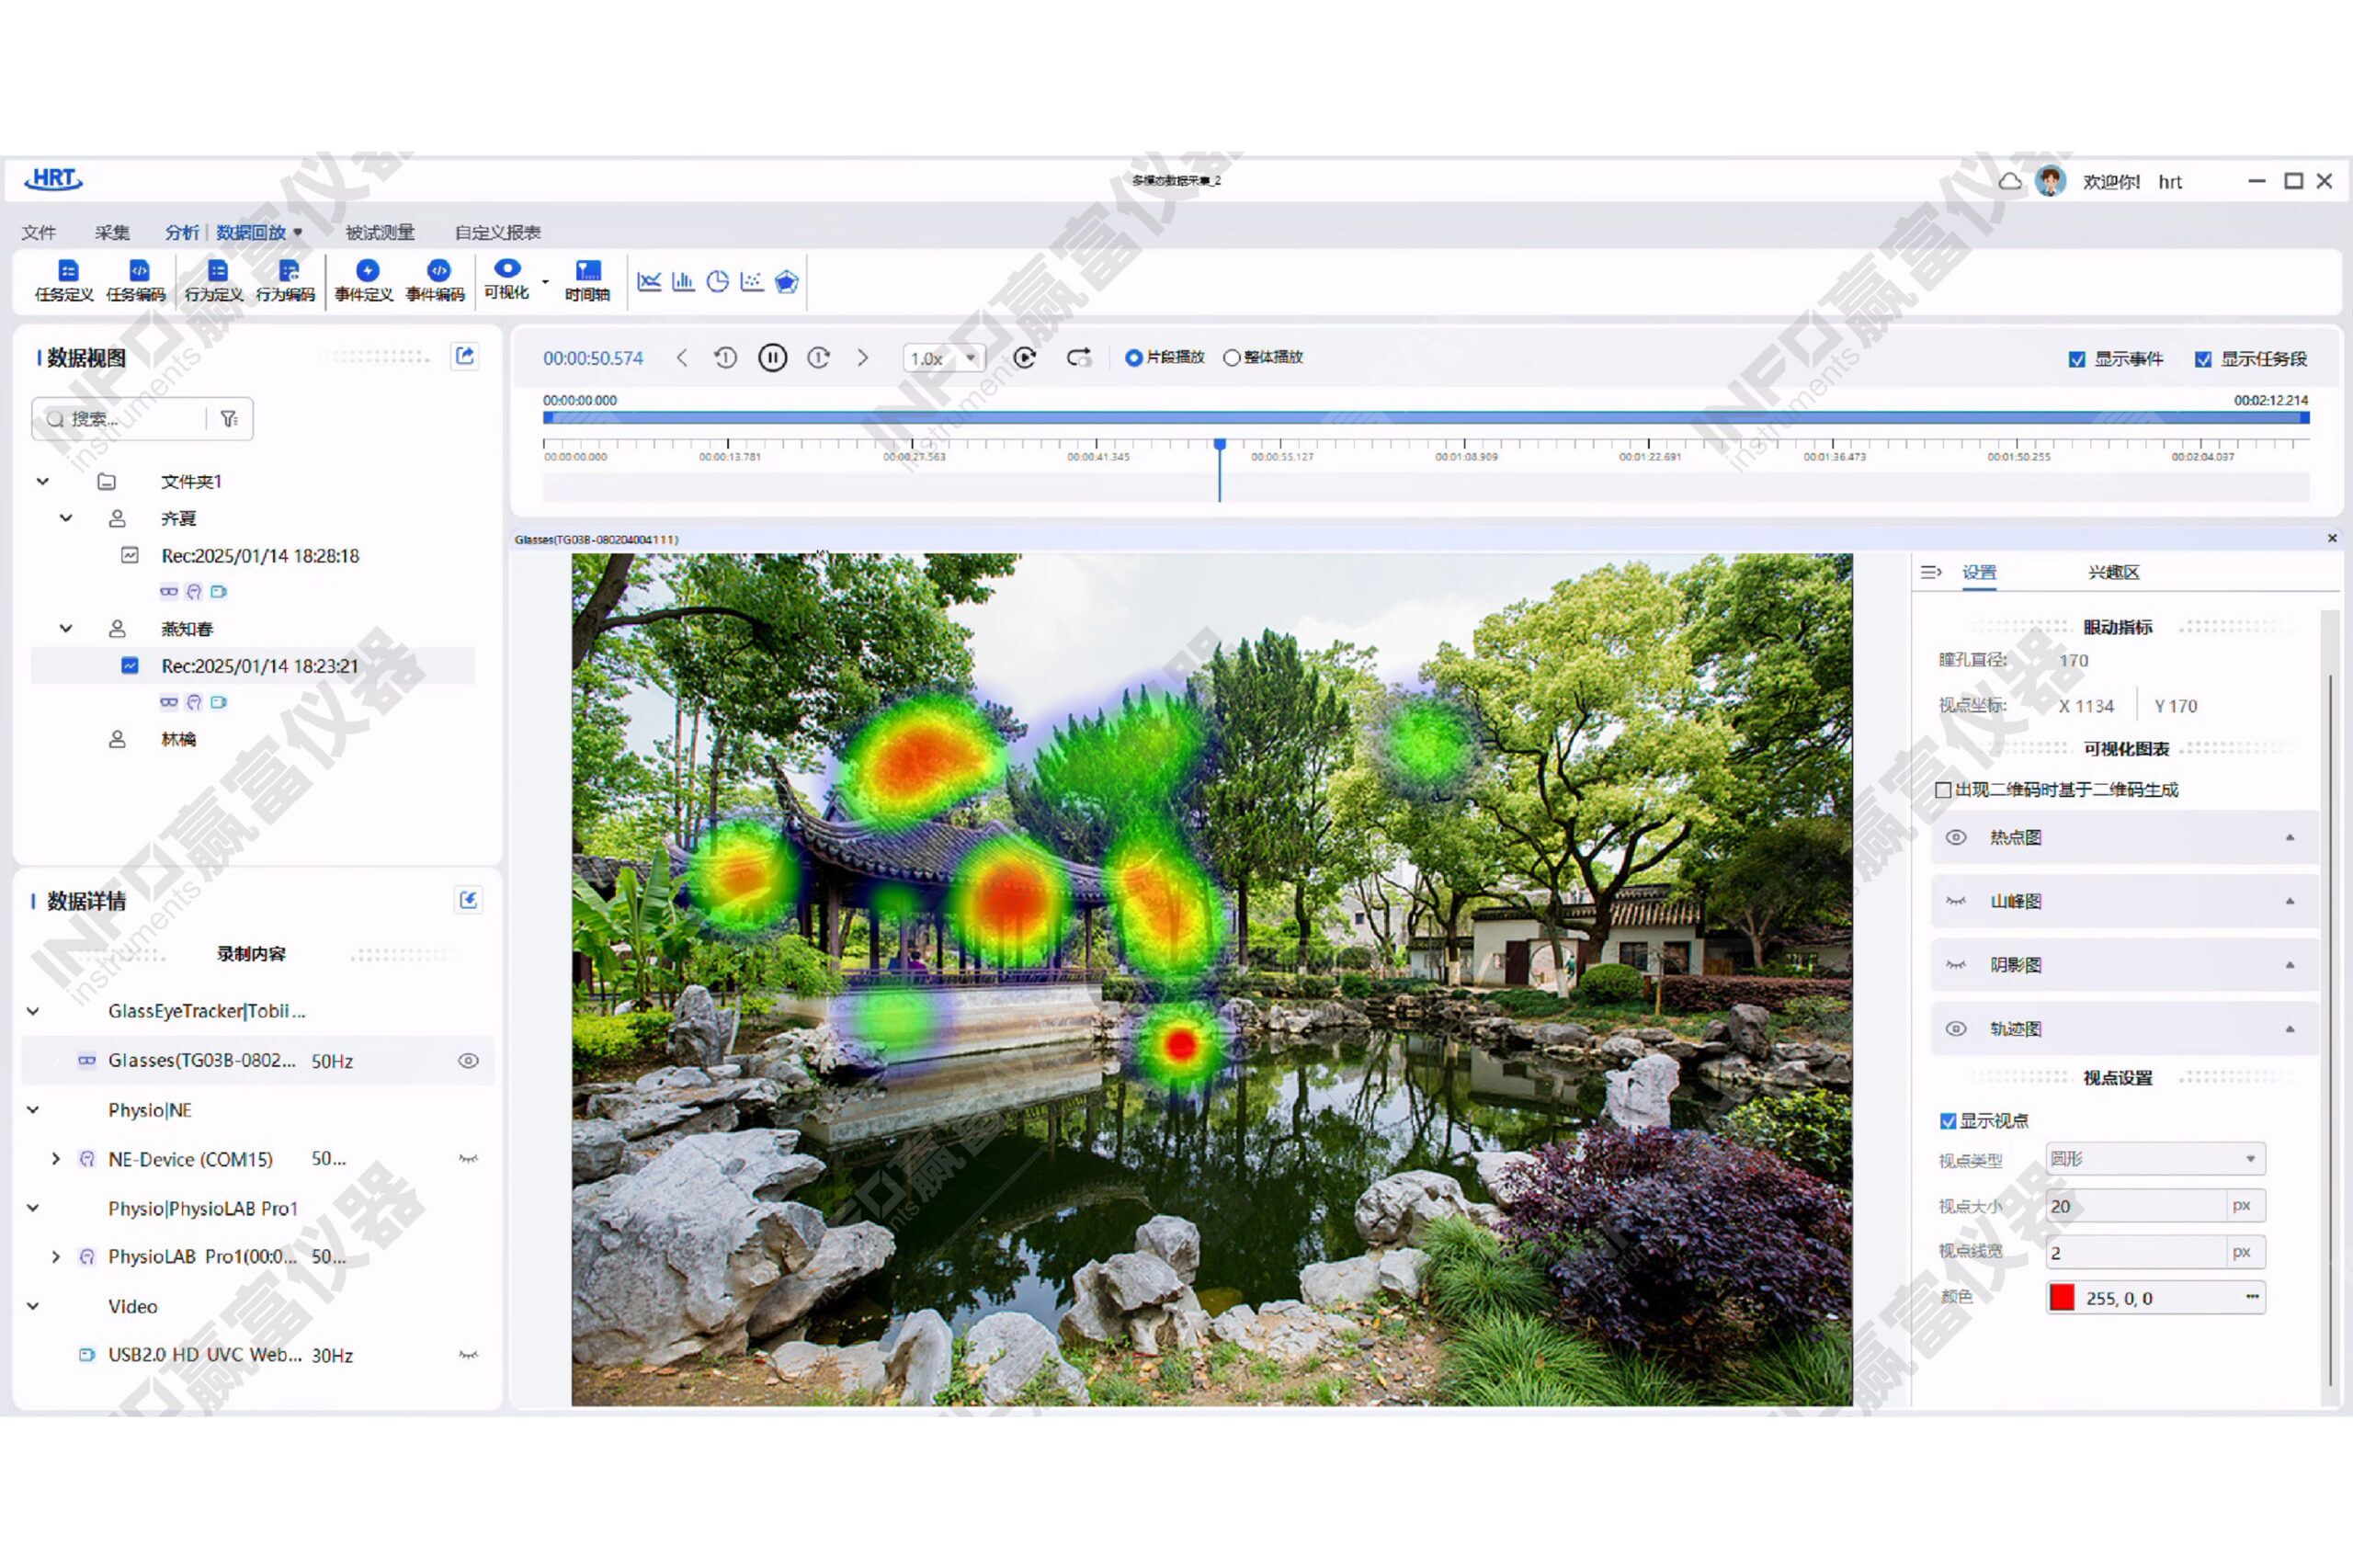Open the 1.0x playback speed dropdown
Image resolution: width=2353 pixels, height=1568 pixels.
coord(944,358)
